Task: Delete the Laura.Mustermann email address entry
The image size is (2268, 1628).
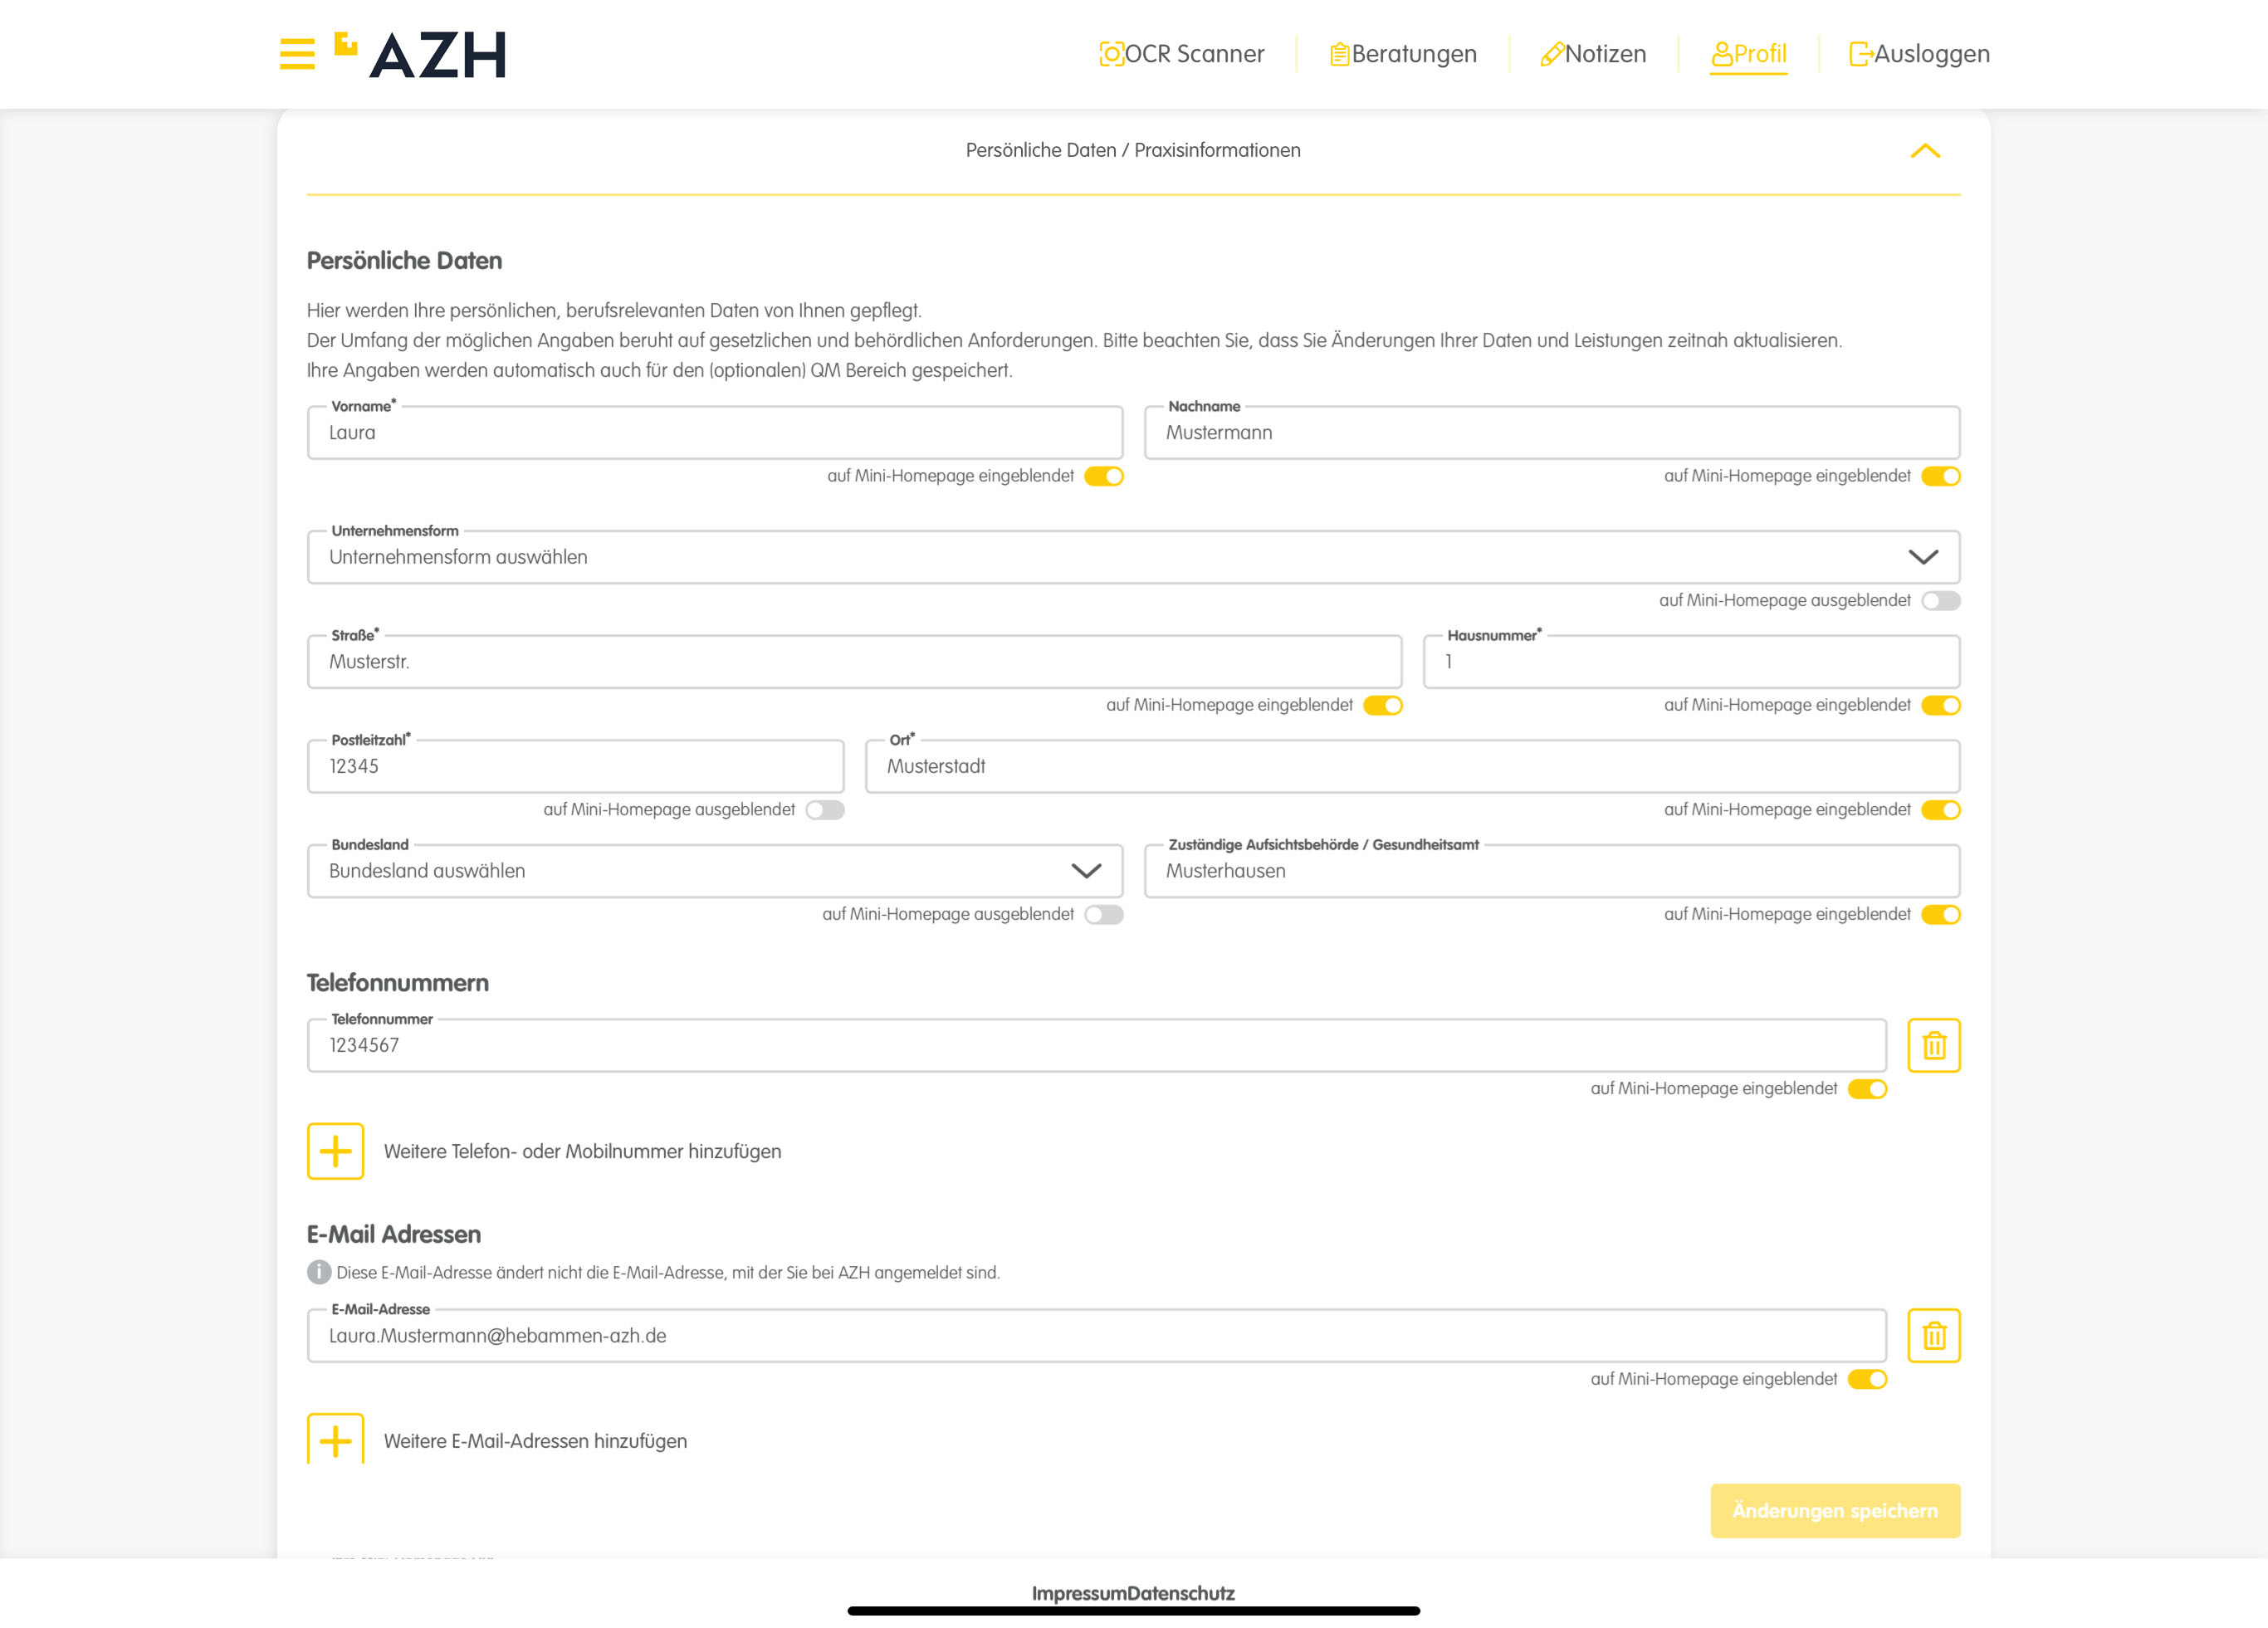Action: tap(1933, 1335)
